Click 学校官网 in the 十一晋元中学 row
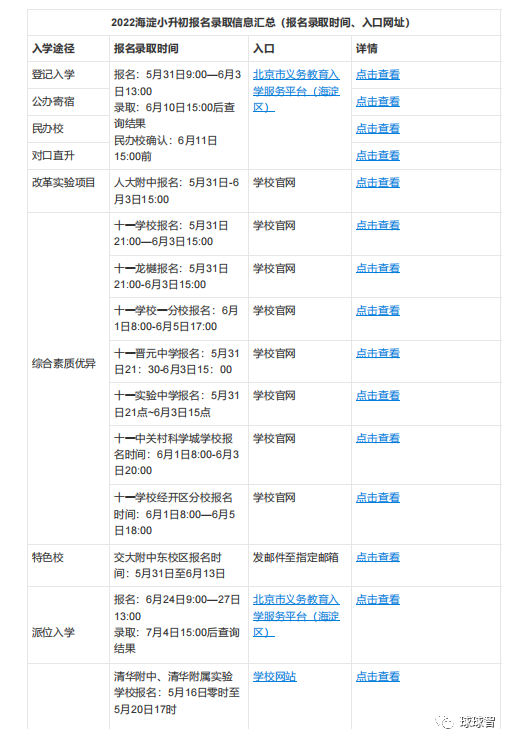The width and height of the screenshot is (512, 744). click(x=274, y=353)
